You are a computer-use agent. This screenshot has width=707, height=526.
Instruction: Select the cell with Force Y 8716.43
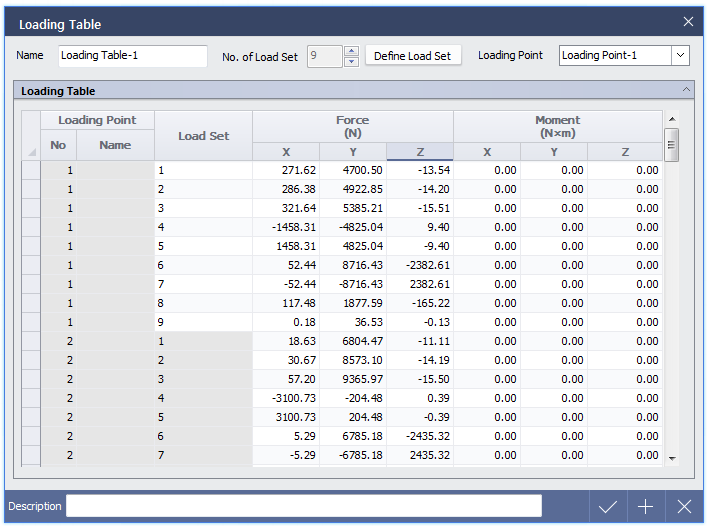tap(353, 266)
